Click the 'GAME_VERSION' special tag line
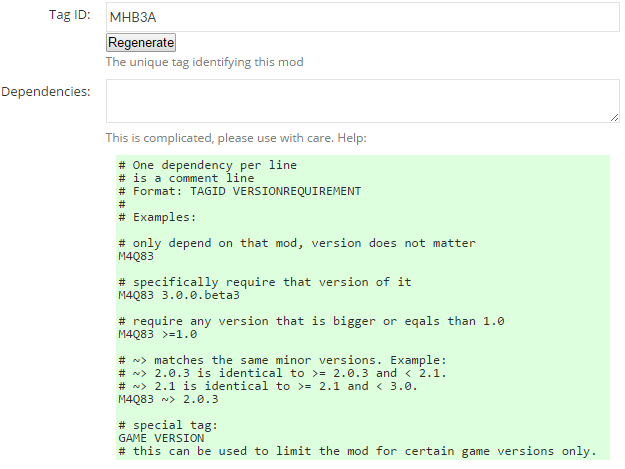Image resolution: width=625 pixels, height=469 pixels. [161, 438]
